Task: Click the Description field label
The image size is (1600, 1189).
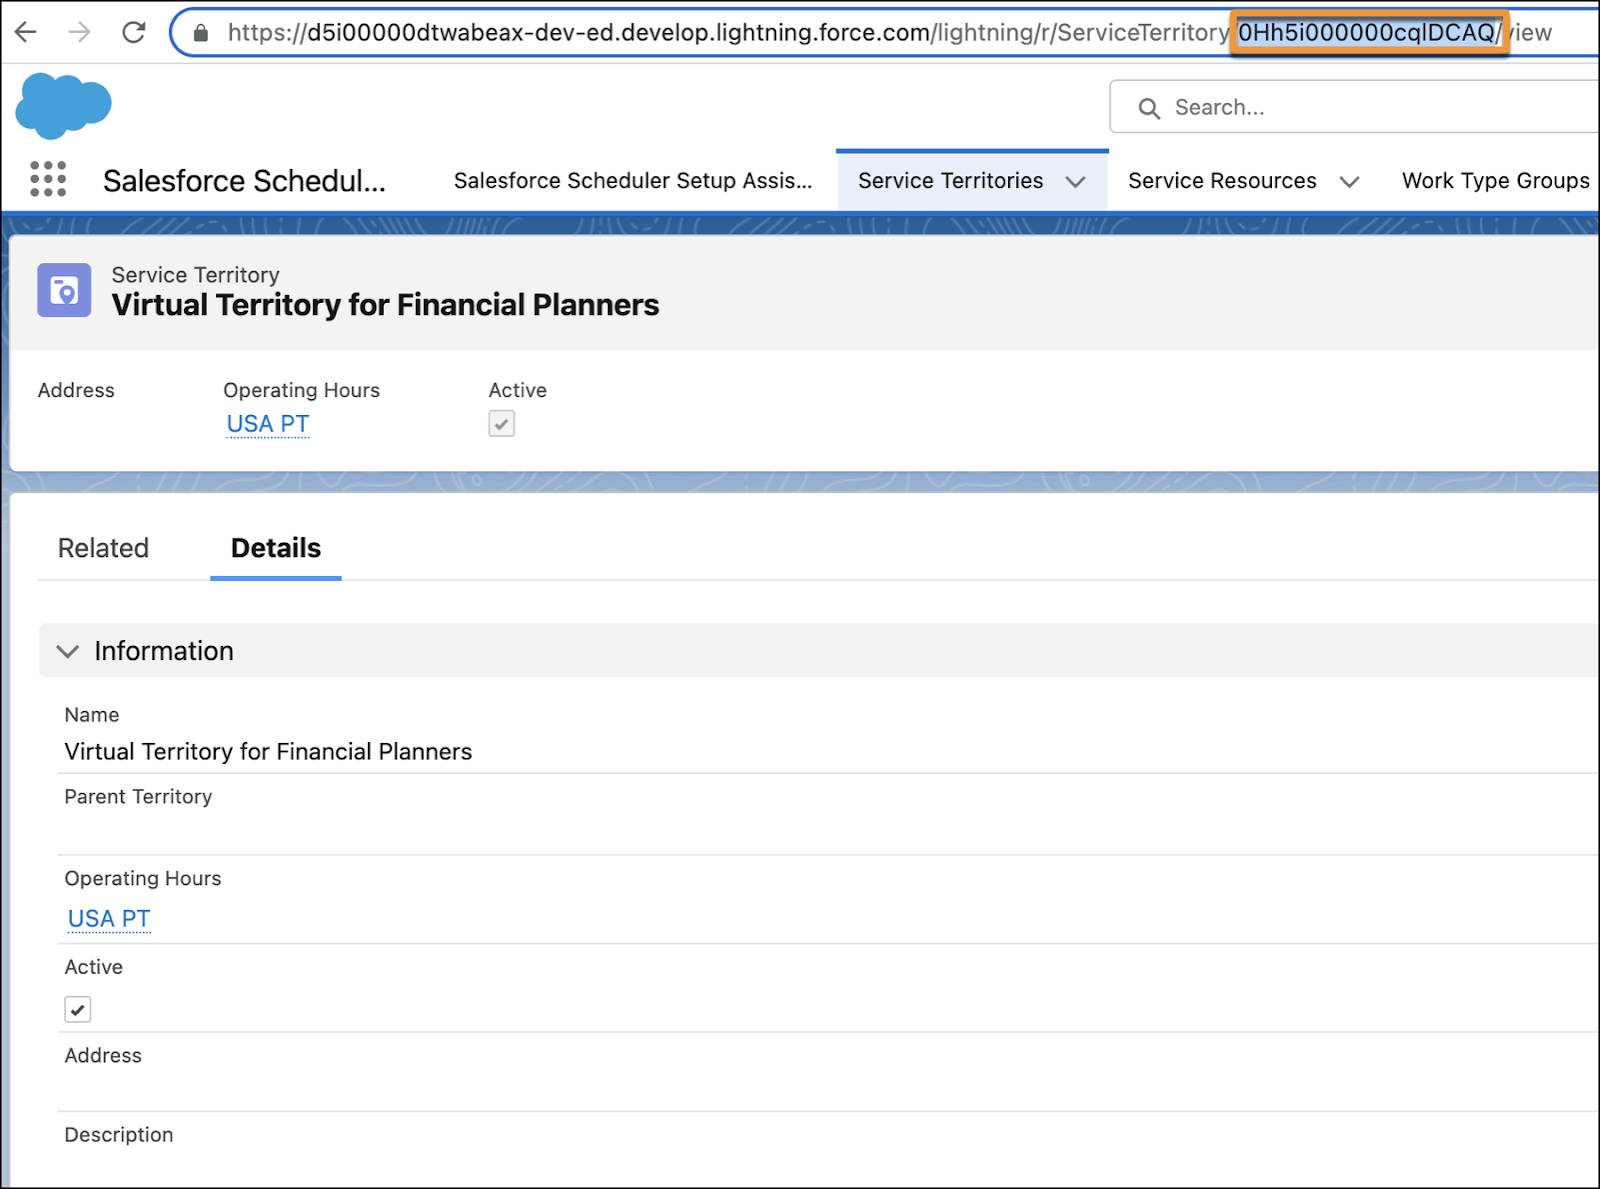Action: pos(119,1135)
